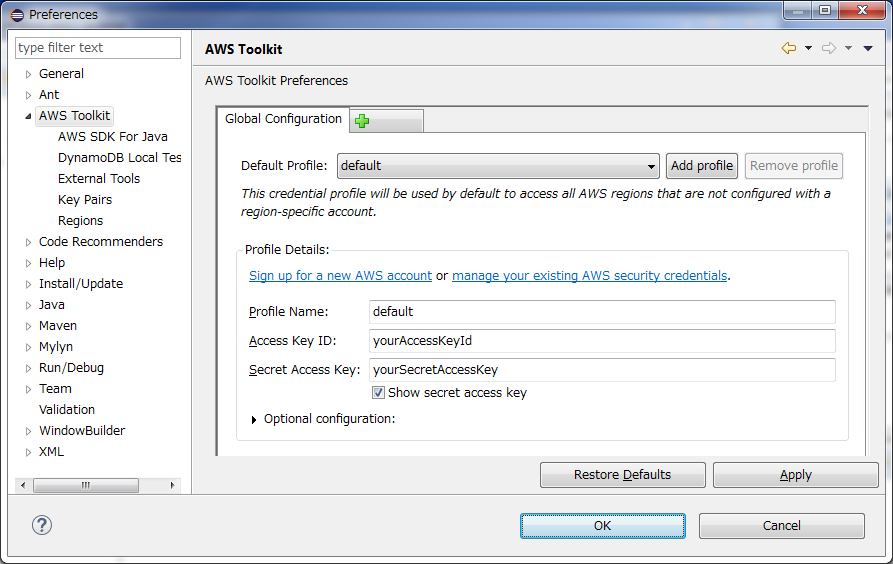
Task: Collapse the AWS Toolkit tree node
Action: tap(28, 116)
